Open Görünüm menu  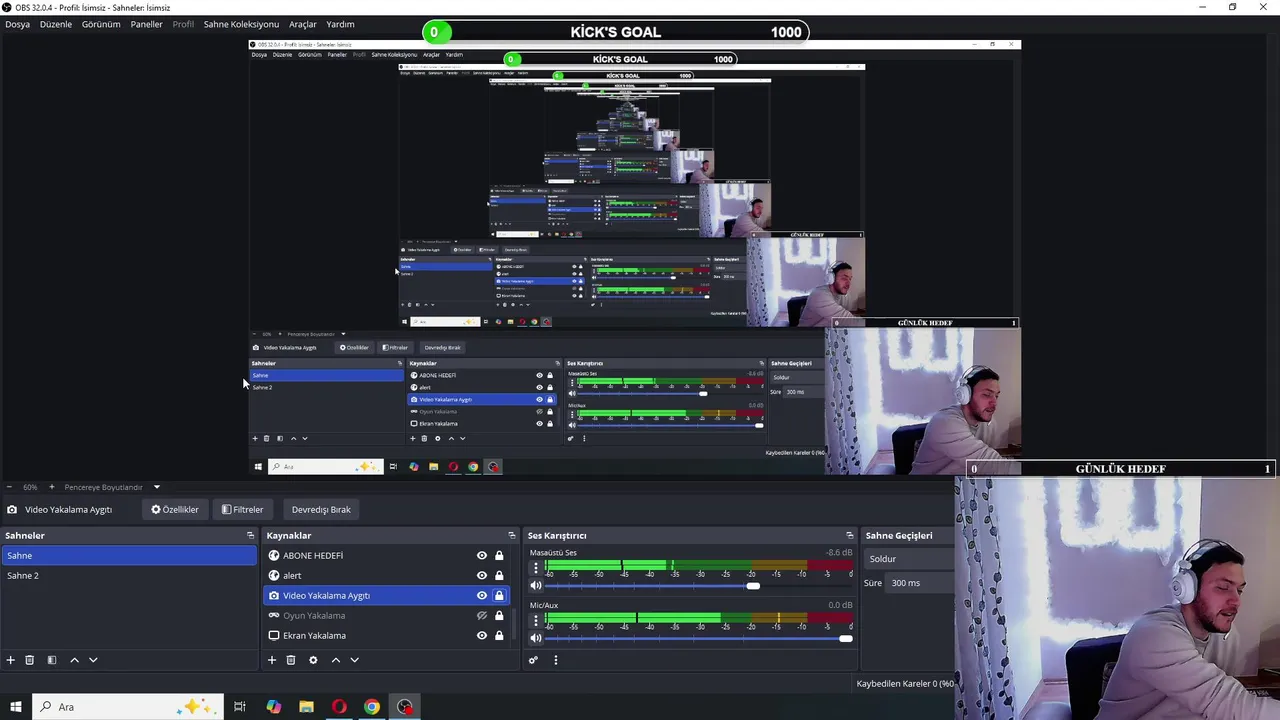click(x=101, y=24)
